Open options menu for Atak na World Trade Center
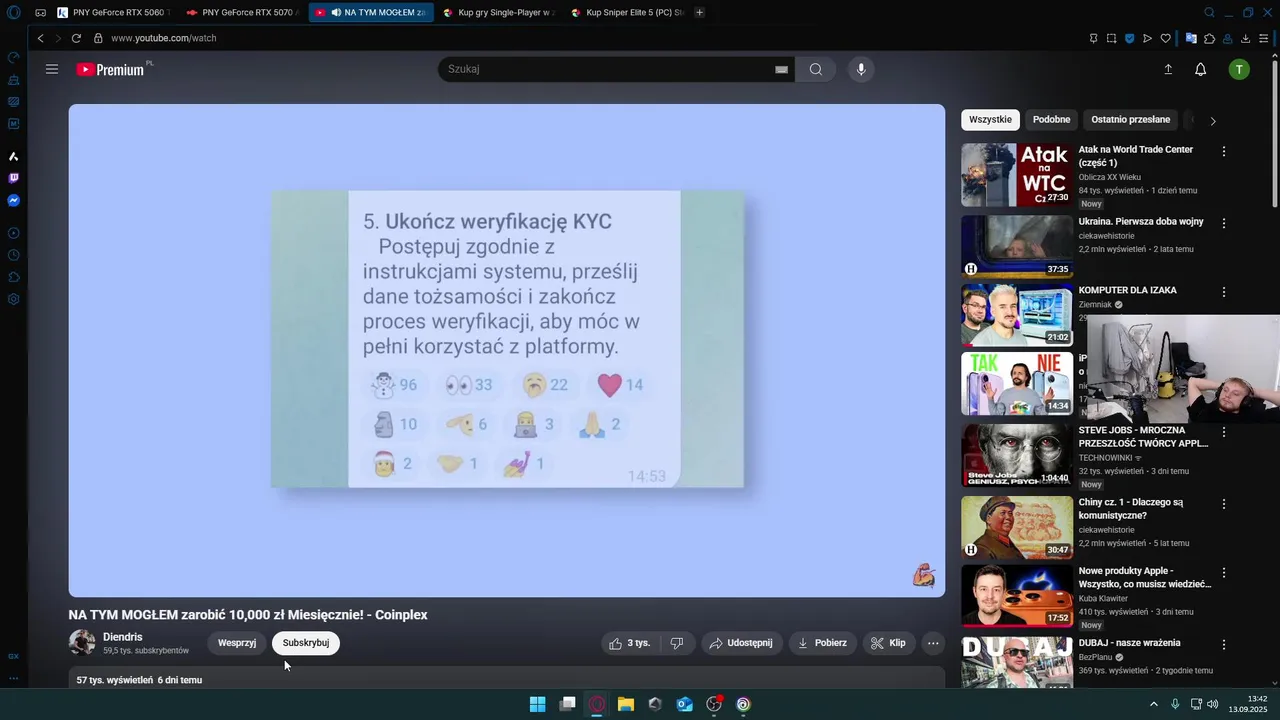Image resolution: width=1280 pixels, height=720 pixels. click(1224, 151)
